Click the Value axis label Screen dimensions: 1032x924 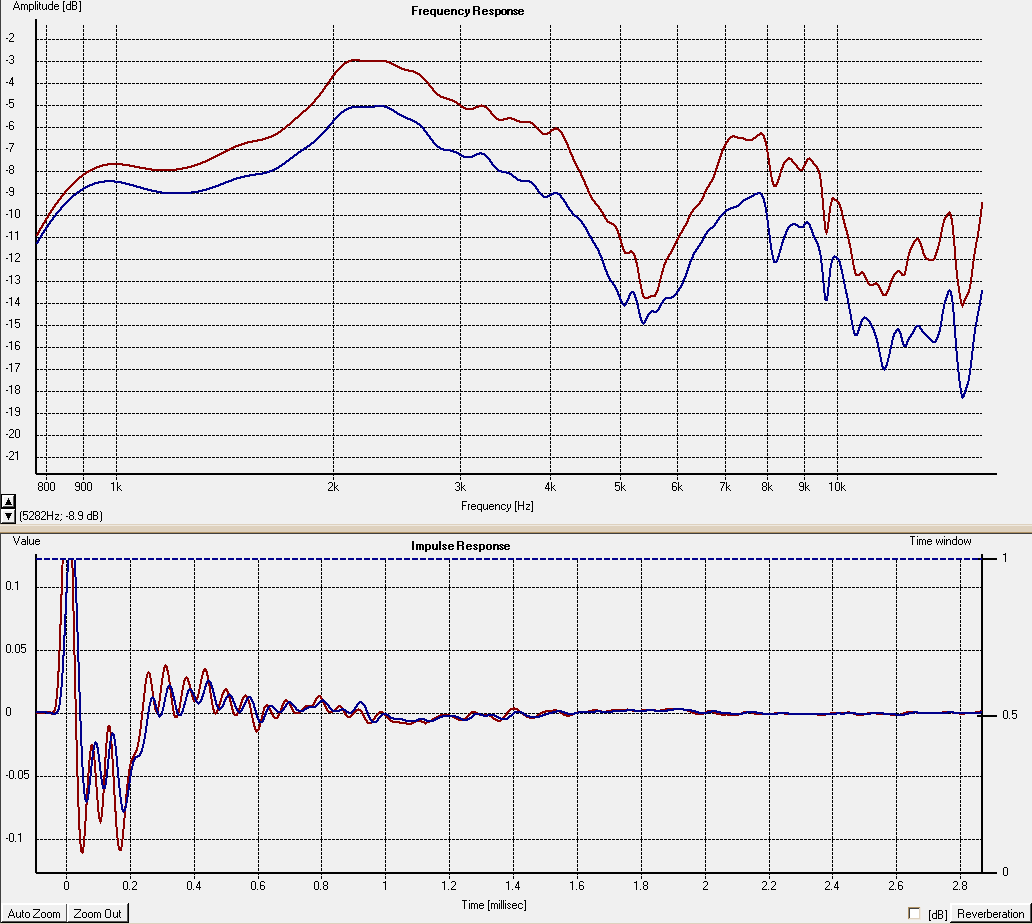26,541
